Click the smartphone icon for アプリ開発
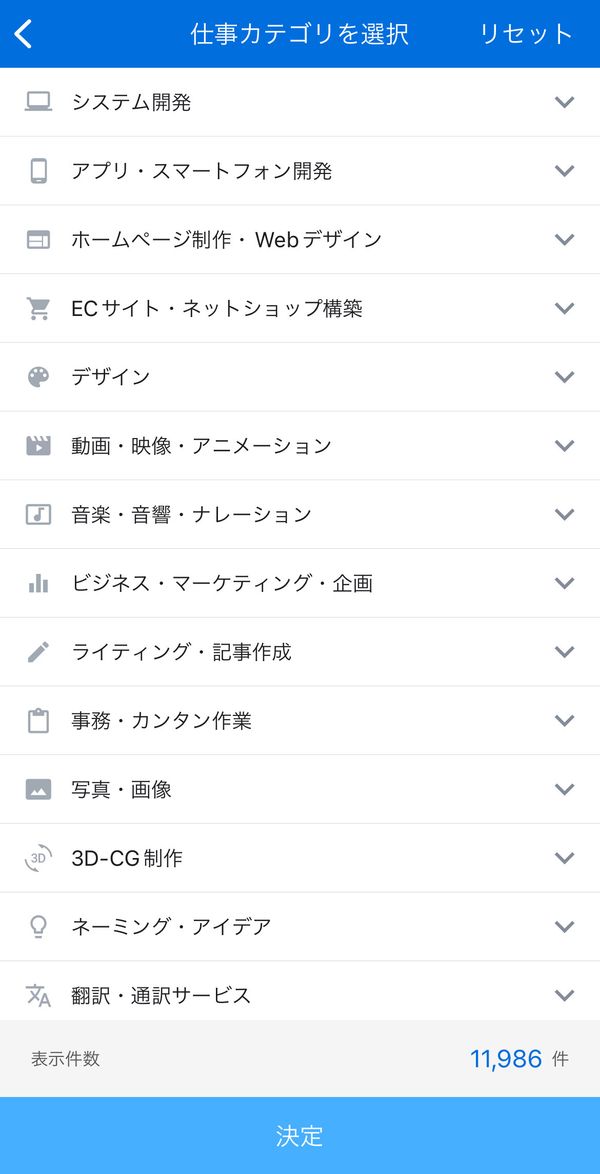 (x=38, y=171)
